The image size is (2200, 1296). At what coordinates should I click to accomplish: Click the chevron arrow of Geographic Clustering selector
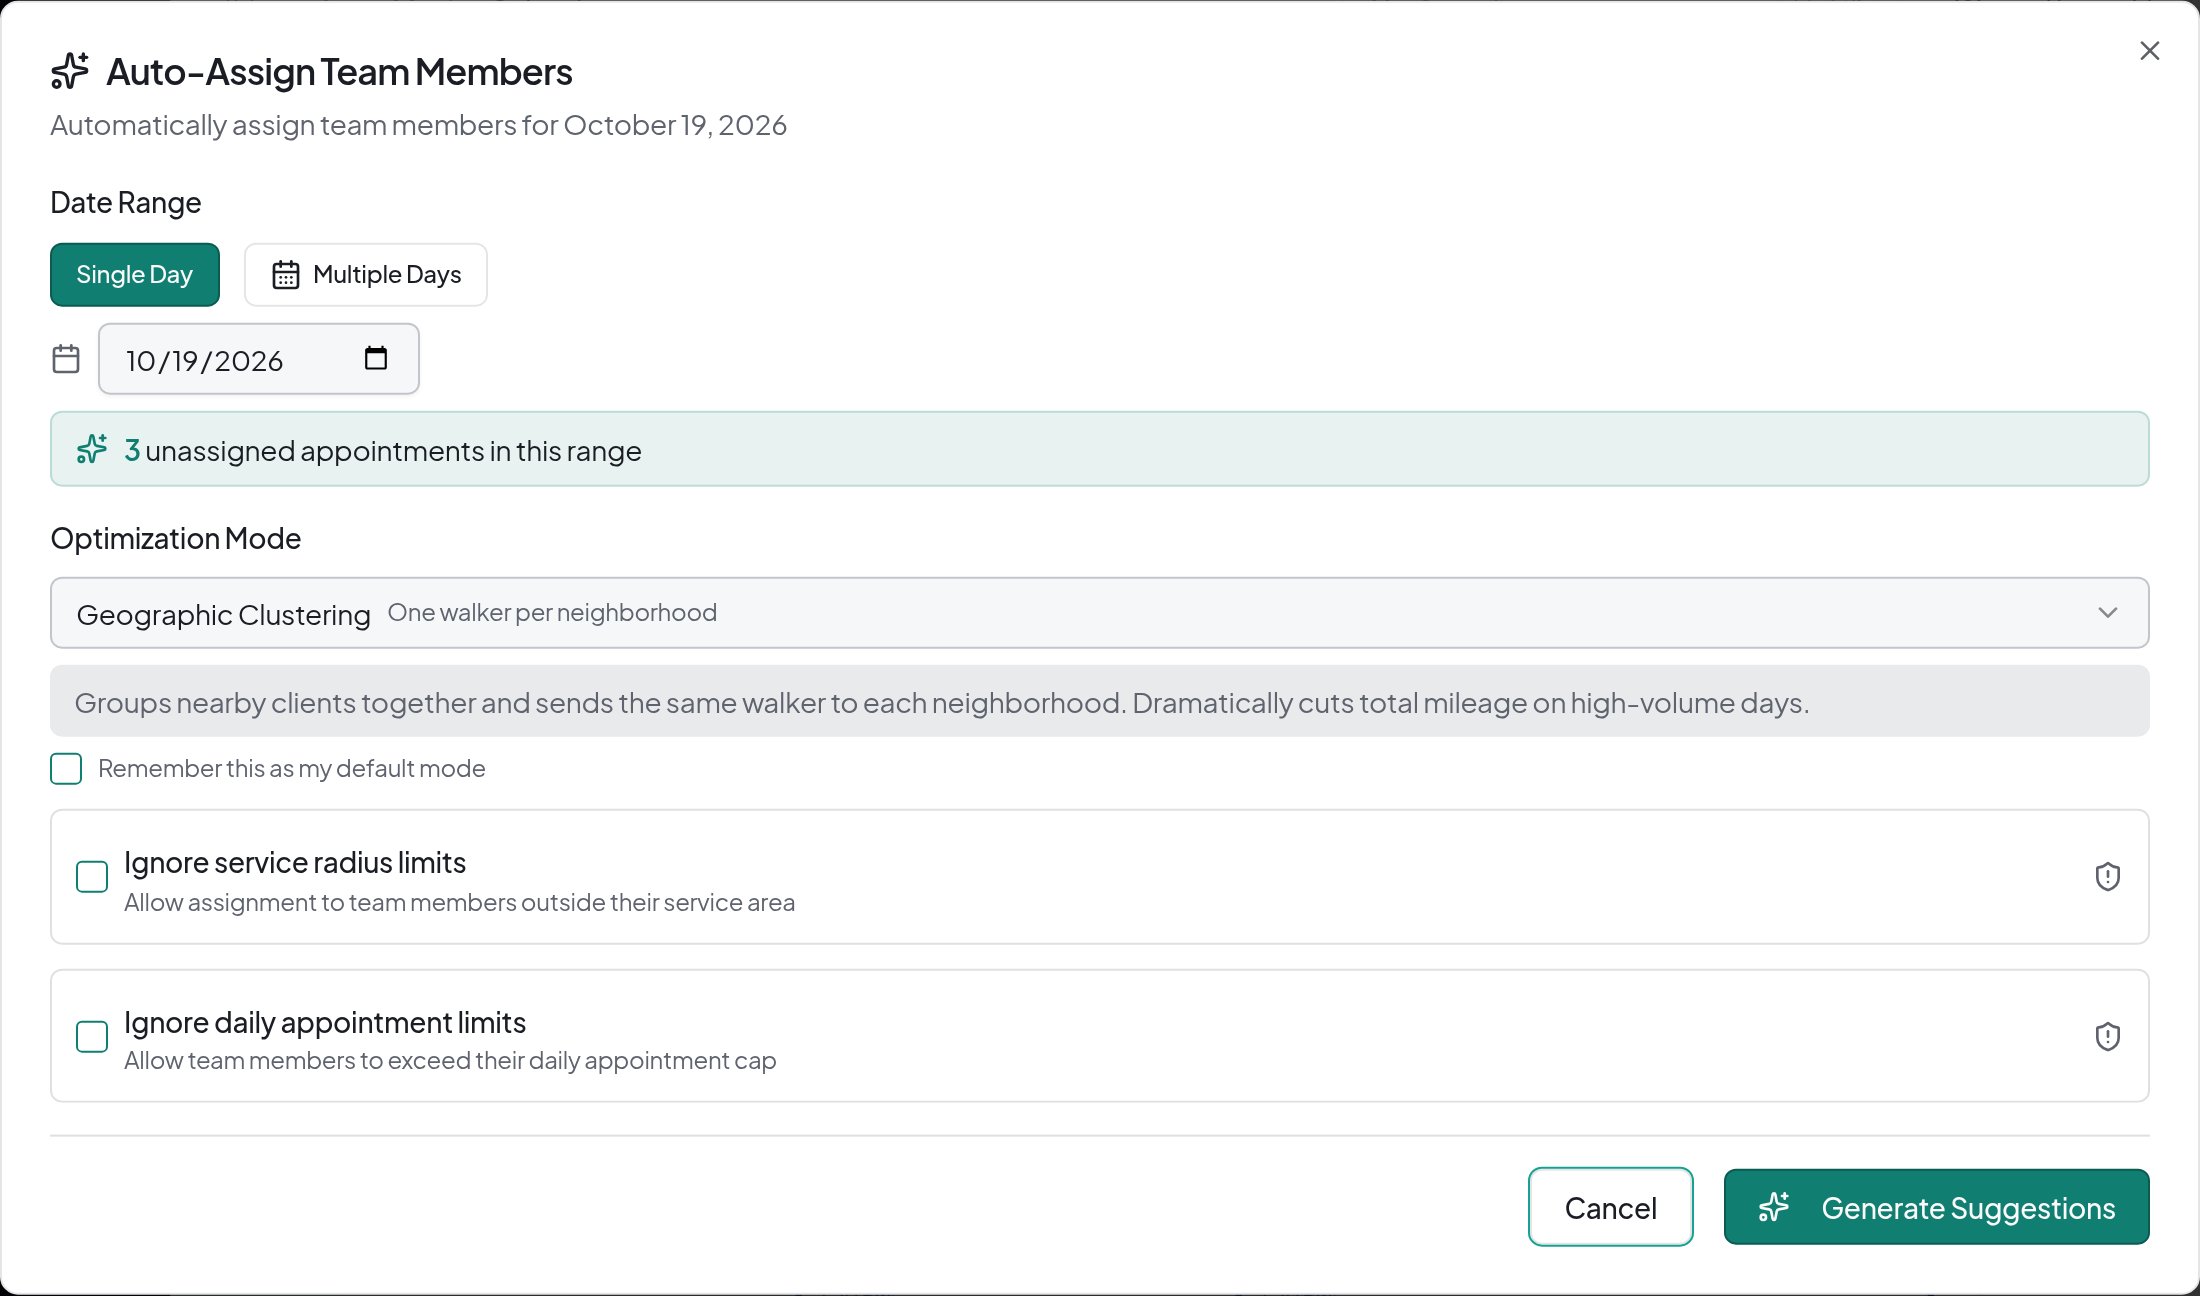(2108, 613)
